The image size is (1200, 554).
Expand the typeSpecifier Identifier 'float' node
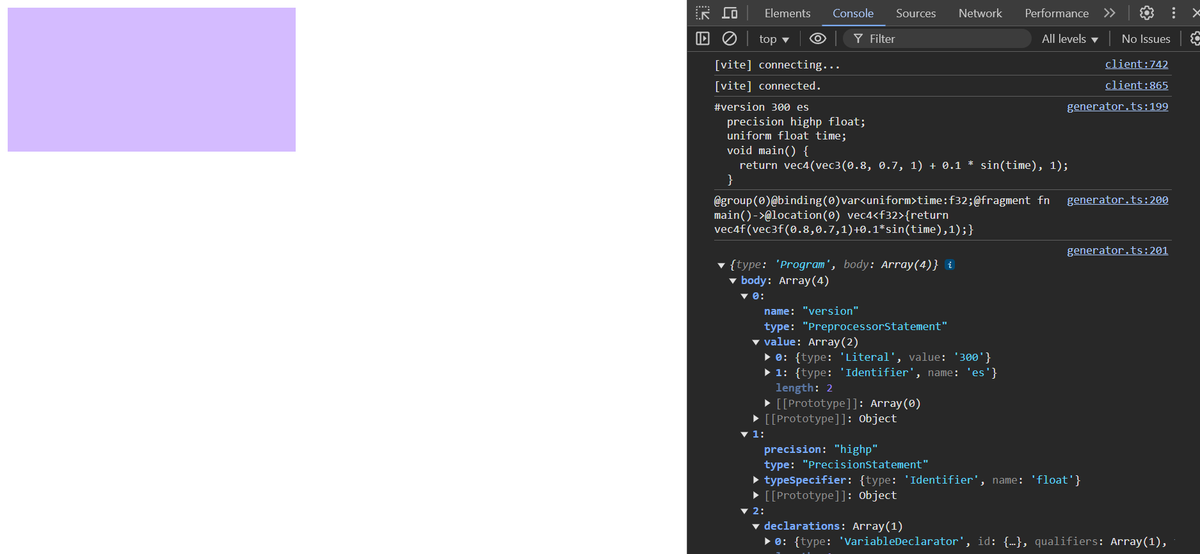(757, 481)
